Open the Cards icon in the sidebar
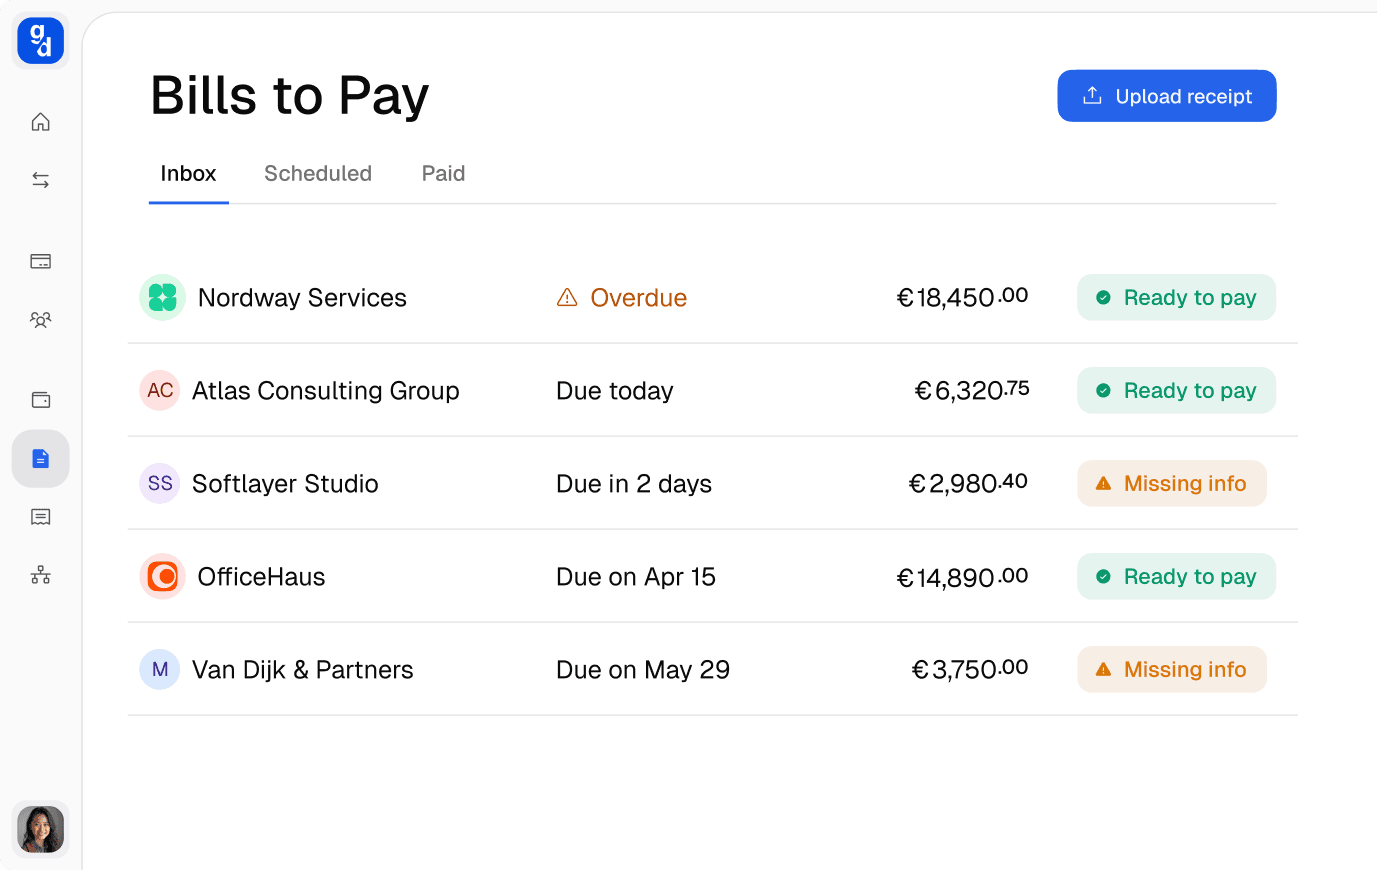1377x870 pixels. coord(40,261)
